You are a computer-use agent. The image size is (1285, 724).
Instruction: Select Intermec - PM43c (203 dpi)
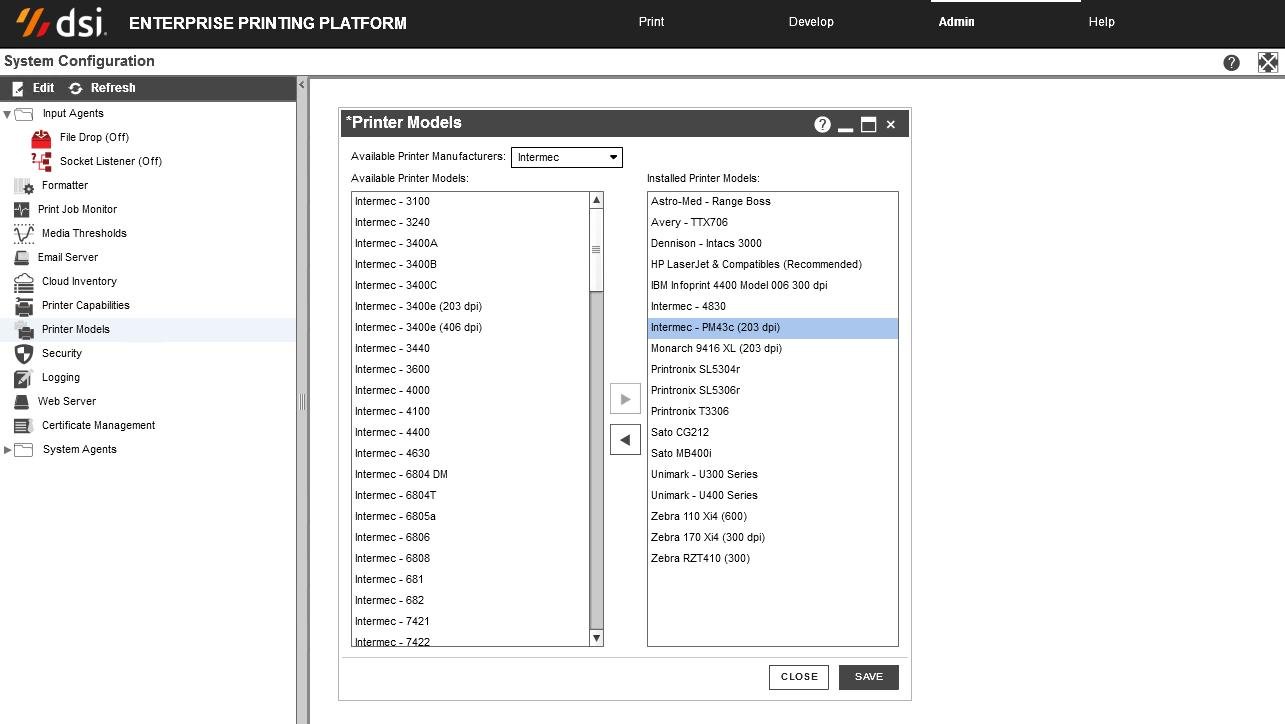tap(772, 327)
